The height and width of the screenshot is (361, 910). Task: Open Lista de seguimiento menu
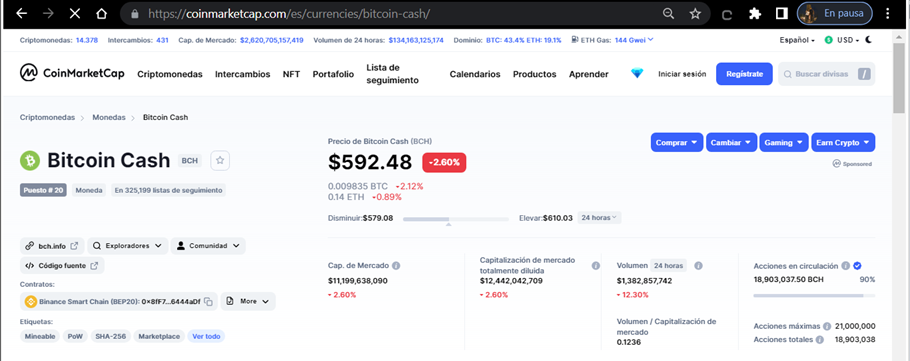point(392,74)
